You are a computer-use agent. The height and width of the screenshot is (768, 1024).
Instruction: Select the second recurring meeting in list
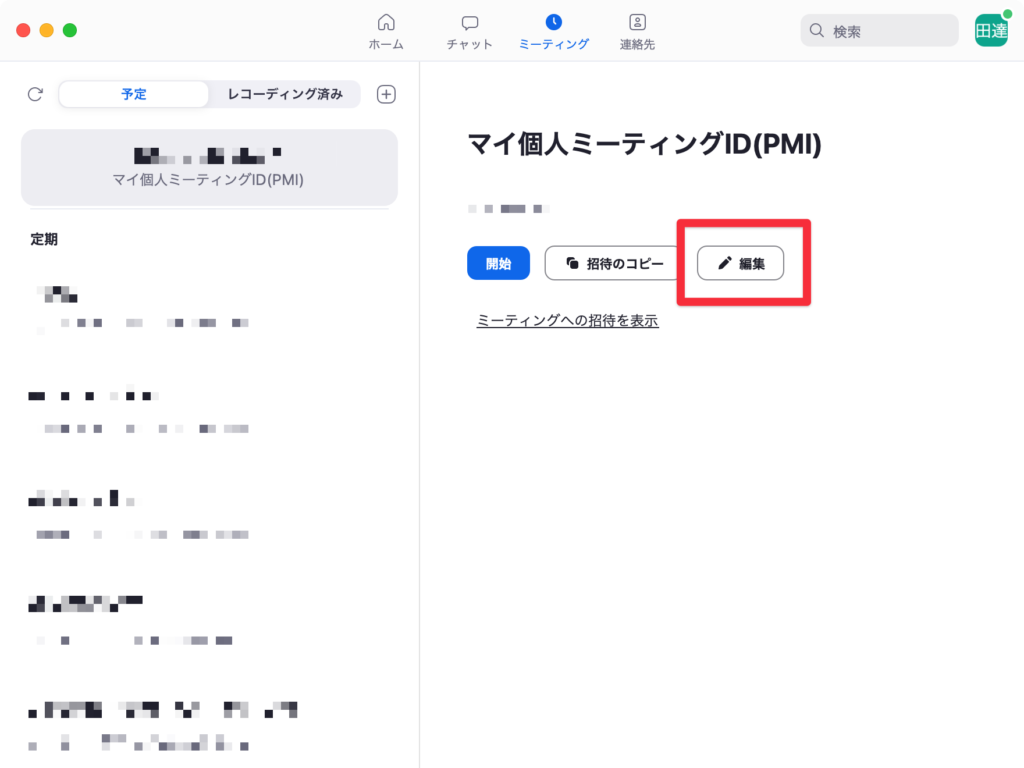(140, 412)
